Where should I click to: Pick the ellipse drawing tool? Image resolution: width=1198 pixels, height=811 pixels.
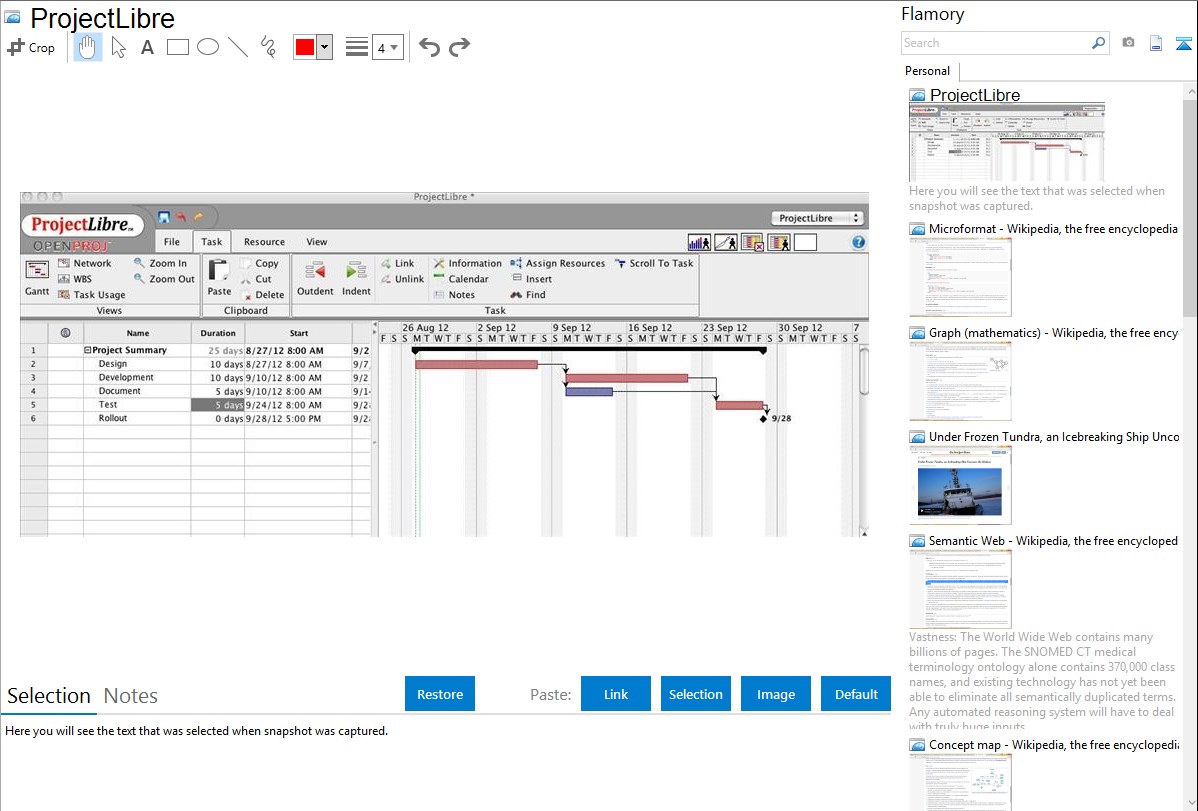coord(208,47)
